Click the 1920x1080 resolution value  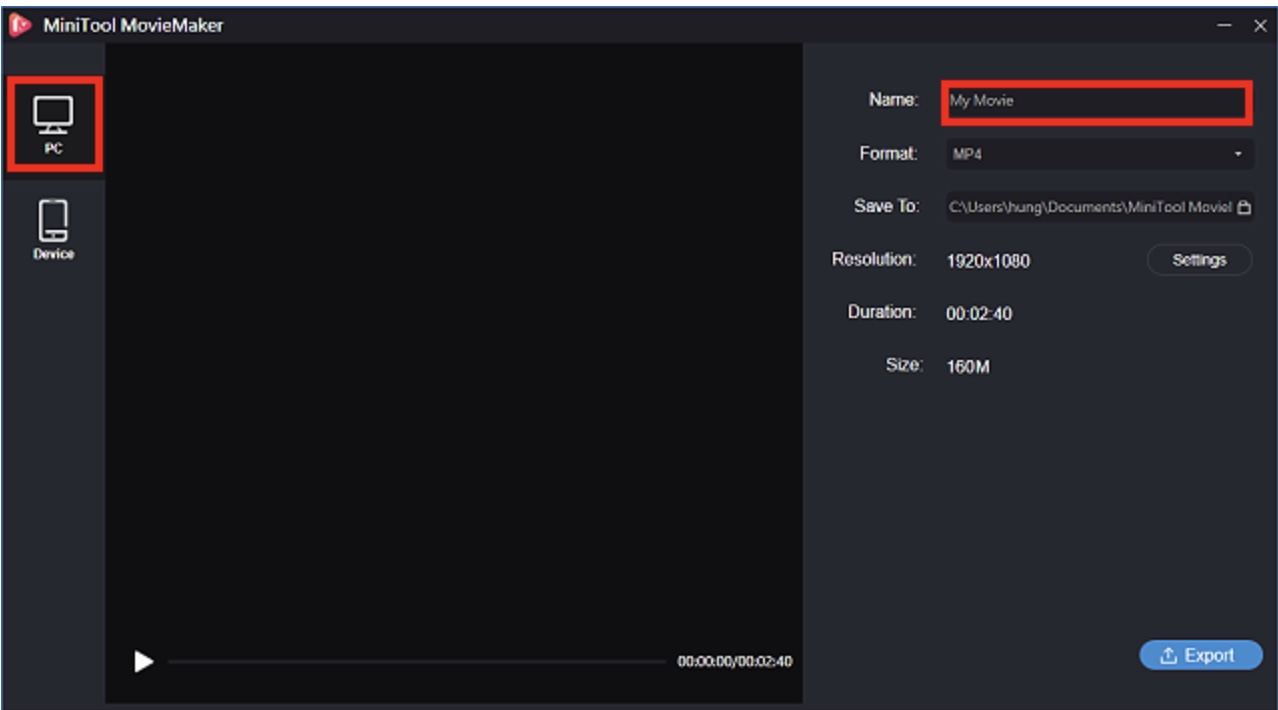point(988,261)
